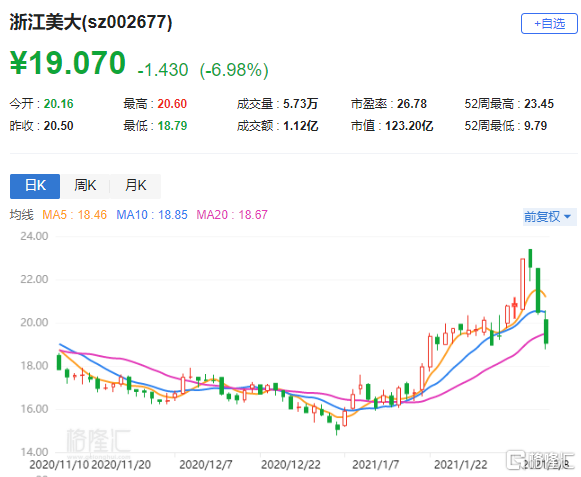Switch to the 周K tab
The height and width of the screenshot is (477, 581).
click(x=85, y=186)
